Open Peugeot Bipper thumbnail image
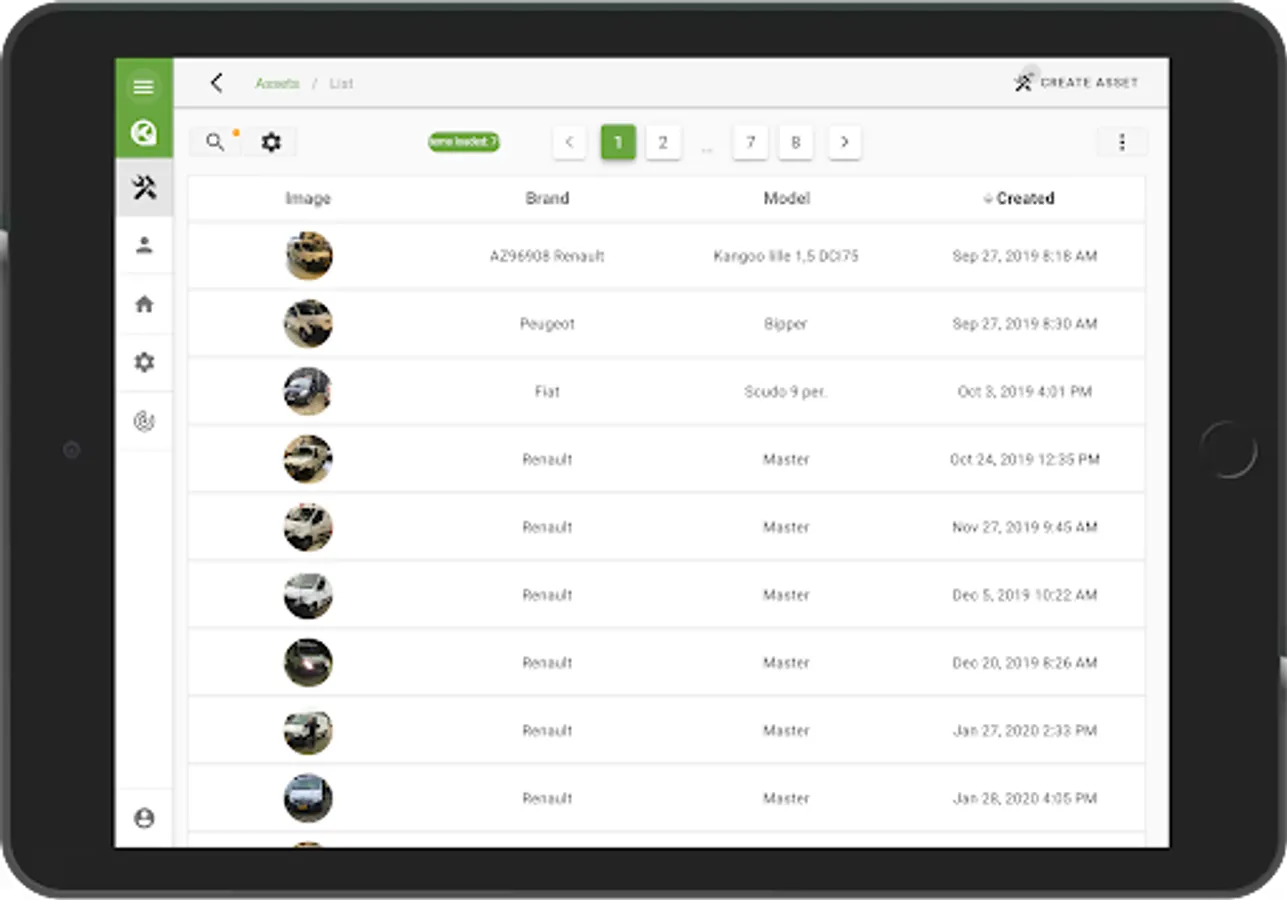The height and width of the screenshot is (900, 1287). (x=308, y=324)
